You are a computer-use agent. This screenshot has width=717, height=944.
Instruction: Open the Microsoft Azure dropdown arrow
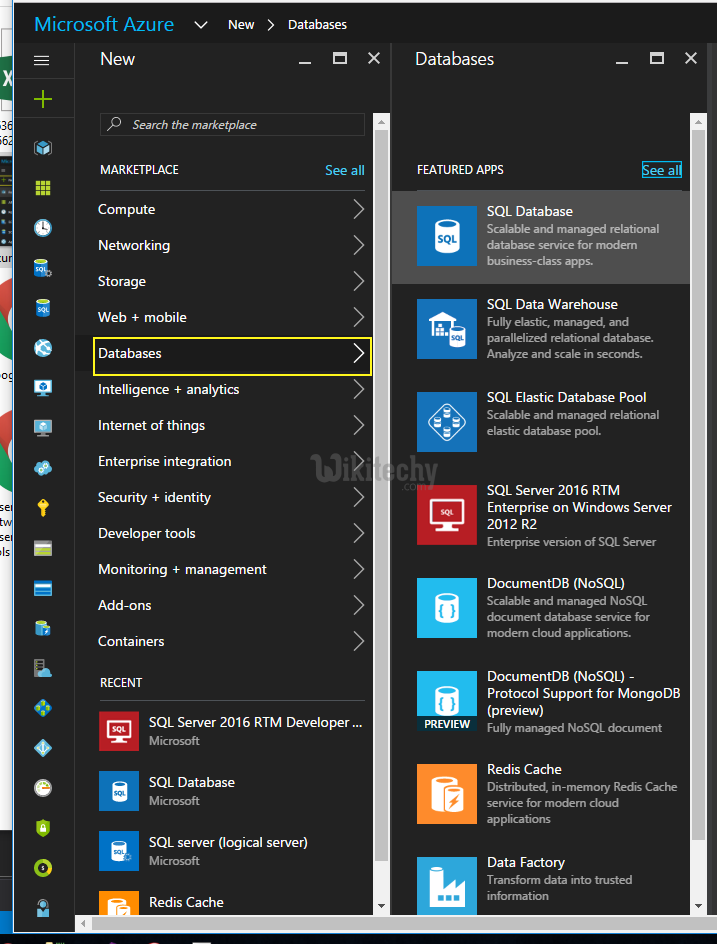click(201, 24)
